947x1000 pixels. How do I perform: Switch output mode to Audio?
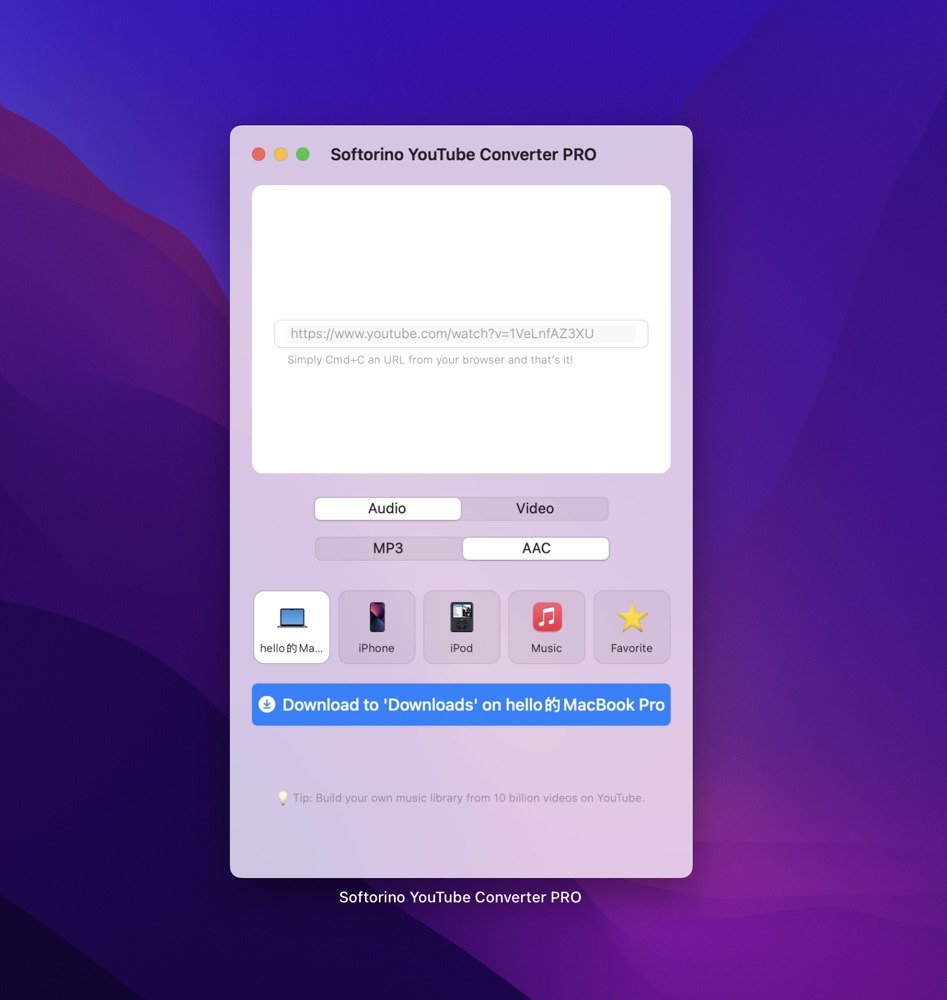pyautogui.click(x=387, y=508)
